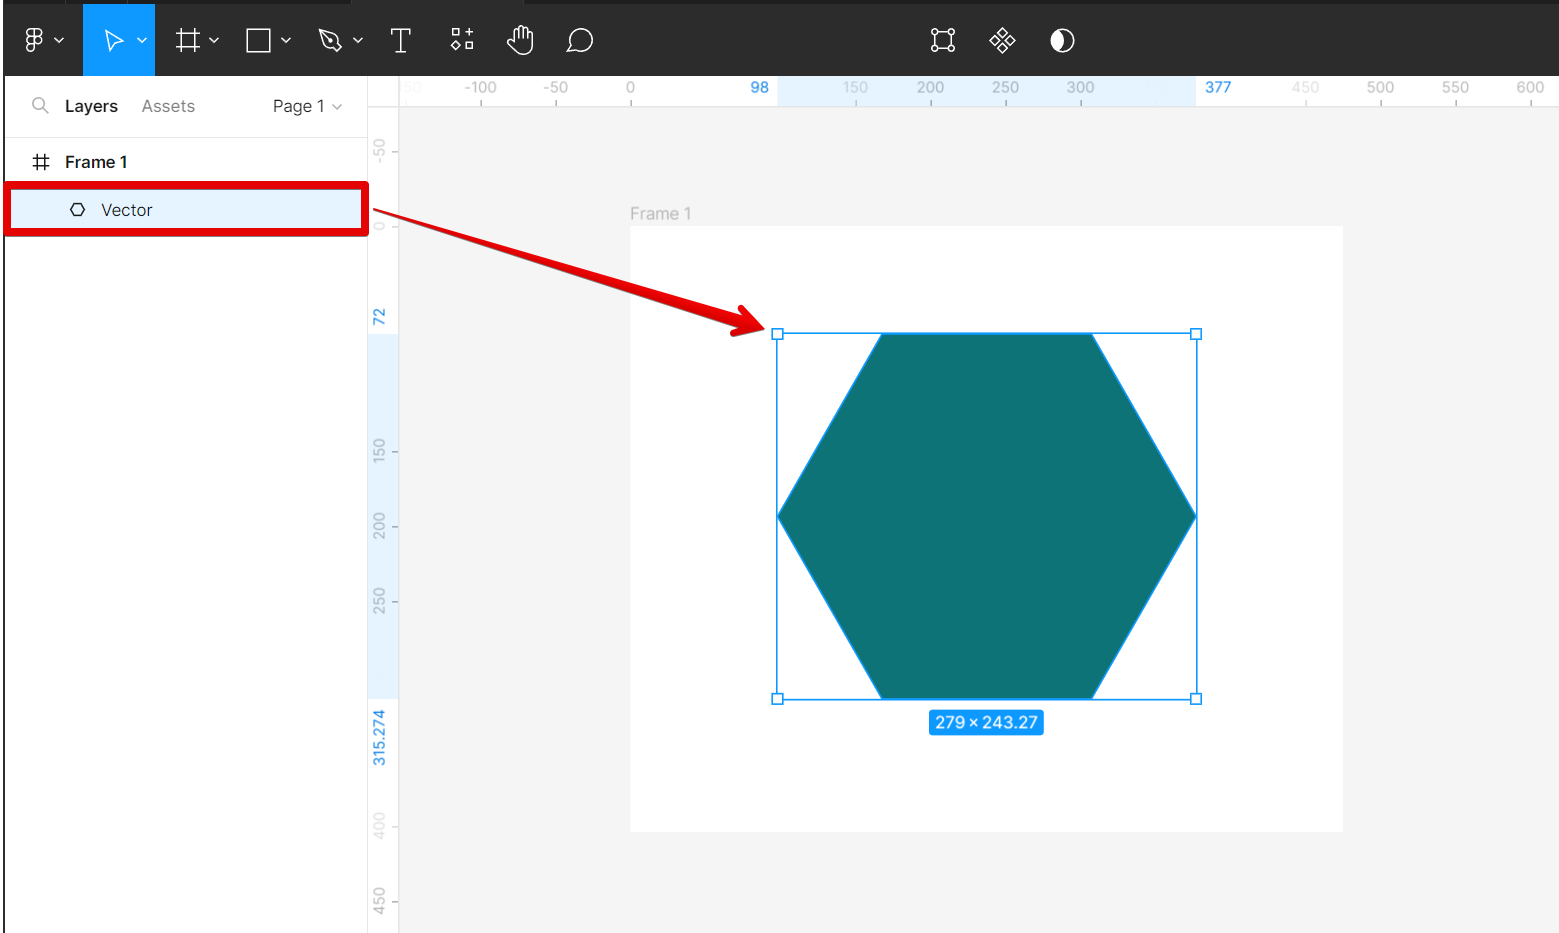This screenshot has height=933, width=1559.
Task: Expand the Move tool dropdown arrow
Action: coord(142,41)
